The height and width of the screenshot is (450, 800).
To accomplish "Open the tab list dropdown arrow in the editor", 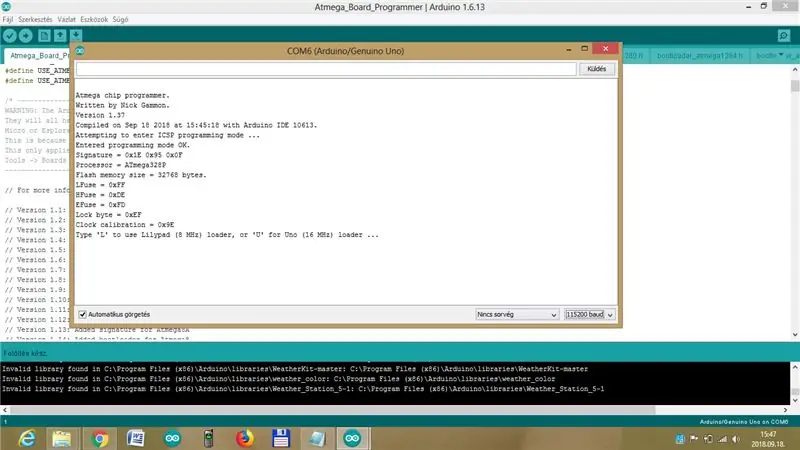I will coord(781,55).
